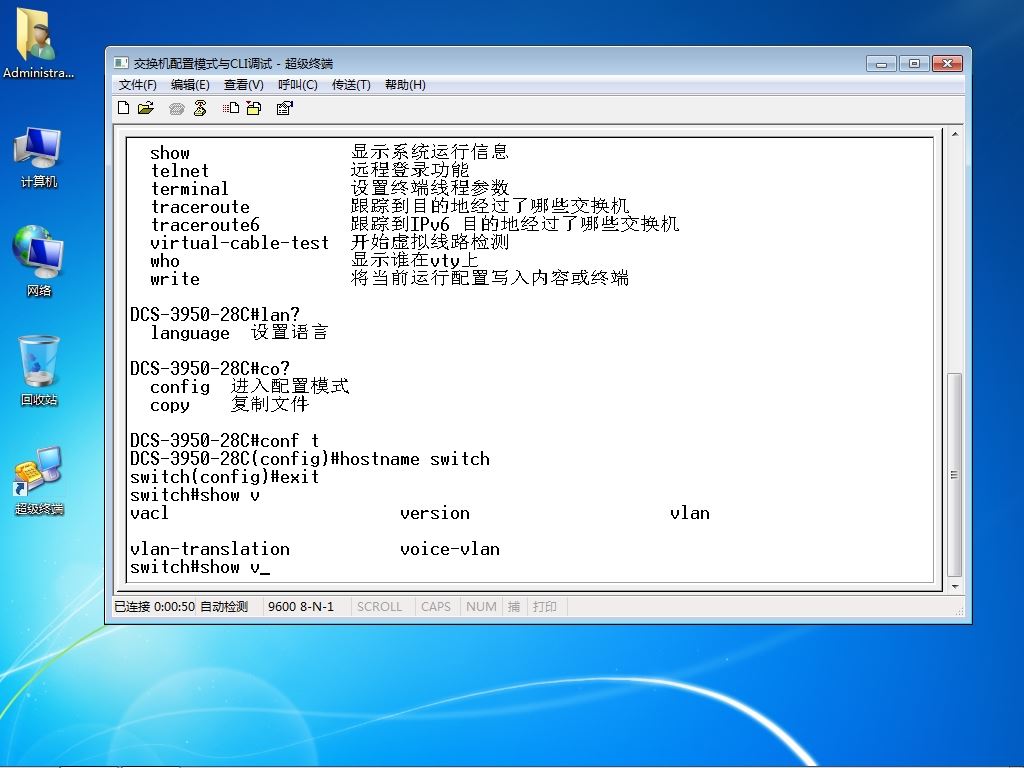Image resolution: width=1024 pixels, height=768 pixels.
Task: Open the 帮助(H) menu
Action: [405, 85]
